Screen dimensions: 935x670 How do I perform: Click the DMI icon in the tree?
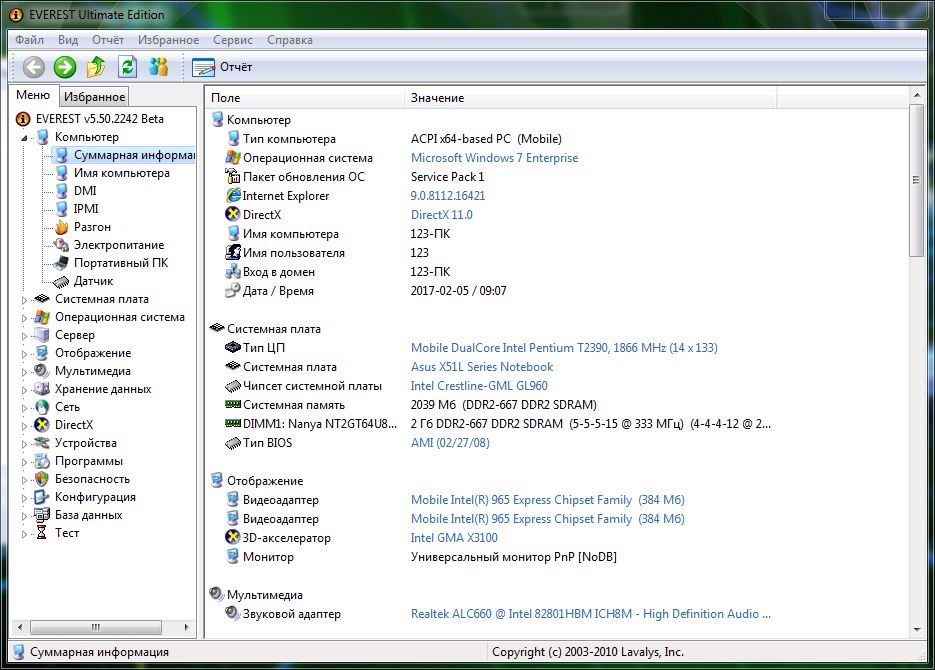(x=61, y=191)
